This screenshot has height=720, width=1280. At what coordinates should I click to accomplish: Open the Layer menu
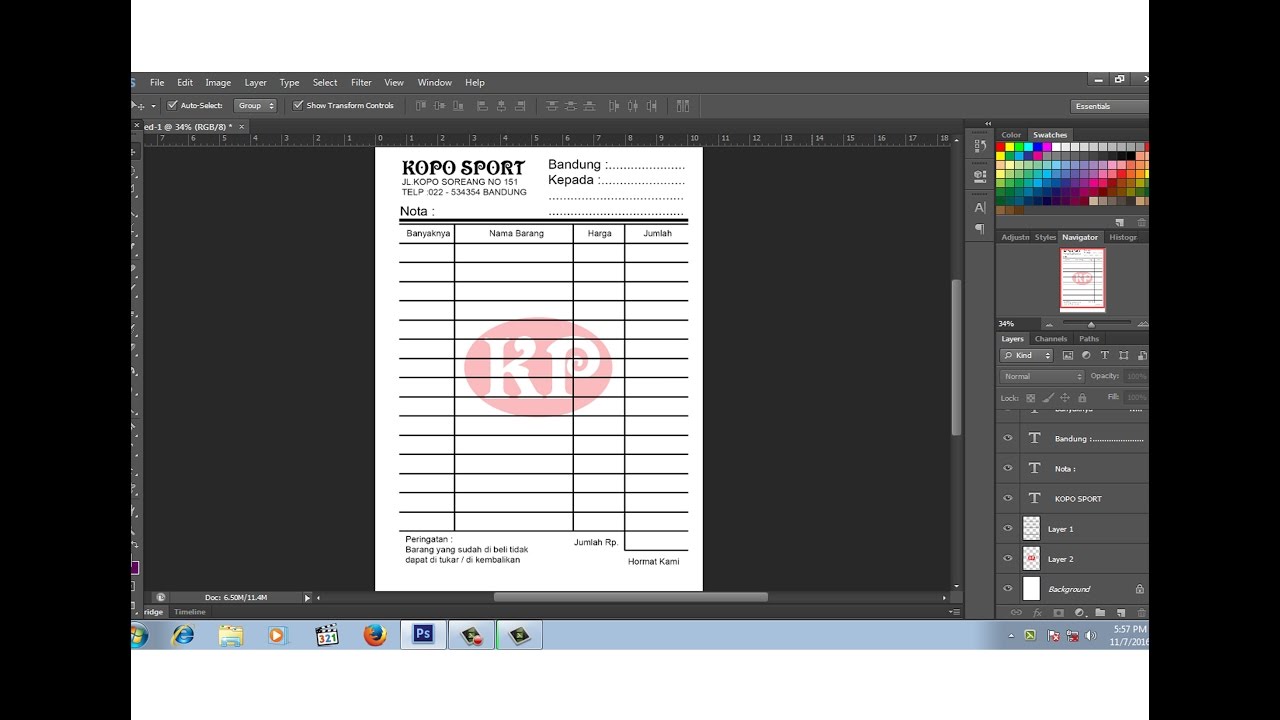(x=256, y=83)
